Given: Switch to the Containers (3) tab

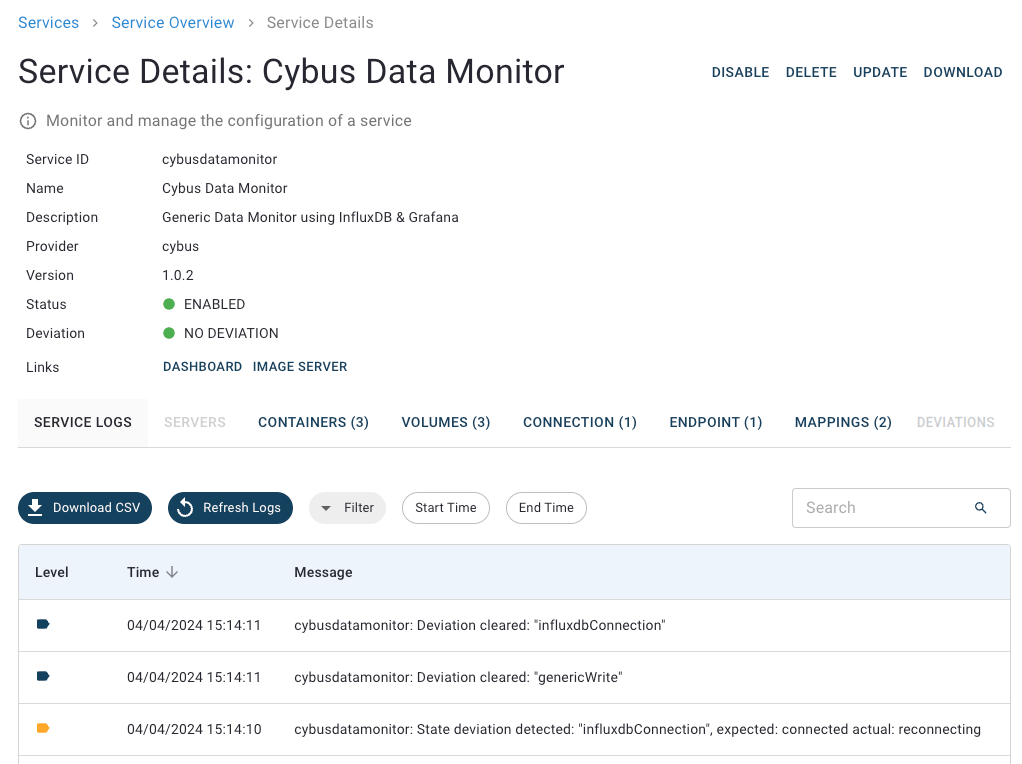Looking at the screenshot, I should (x=313, y=422).
